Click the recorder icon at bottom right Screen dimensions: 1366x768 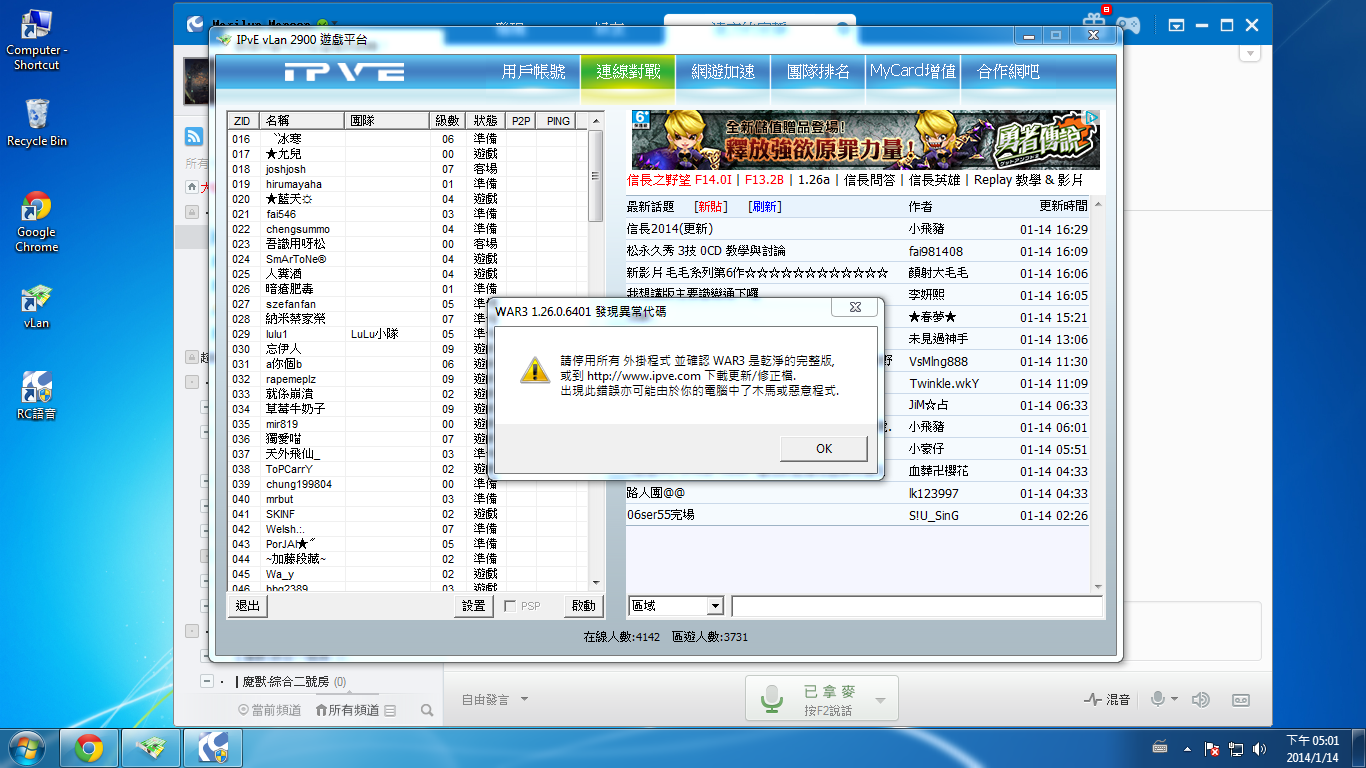click(x=1241, y=700)
